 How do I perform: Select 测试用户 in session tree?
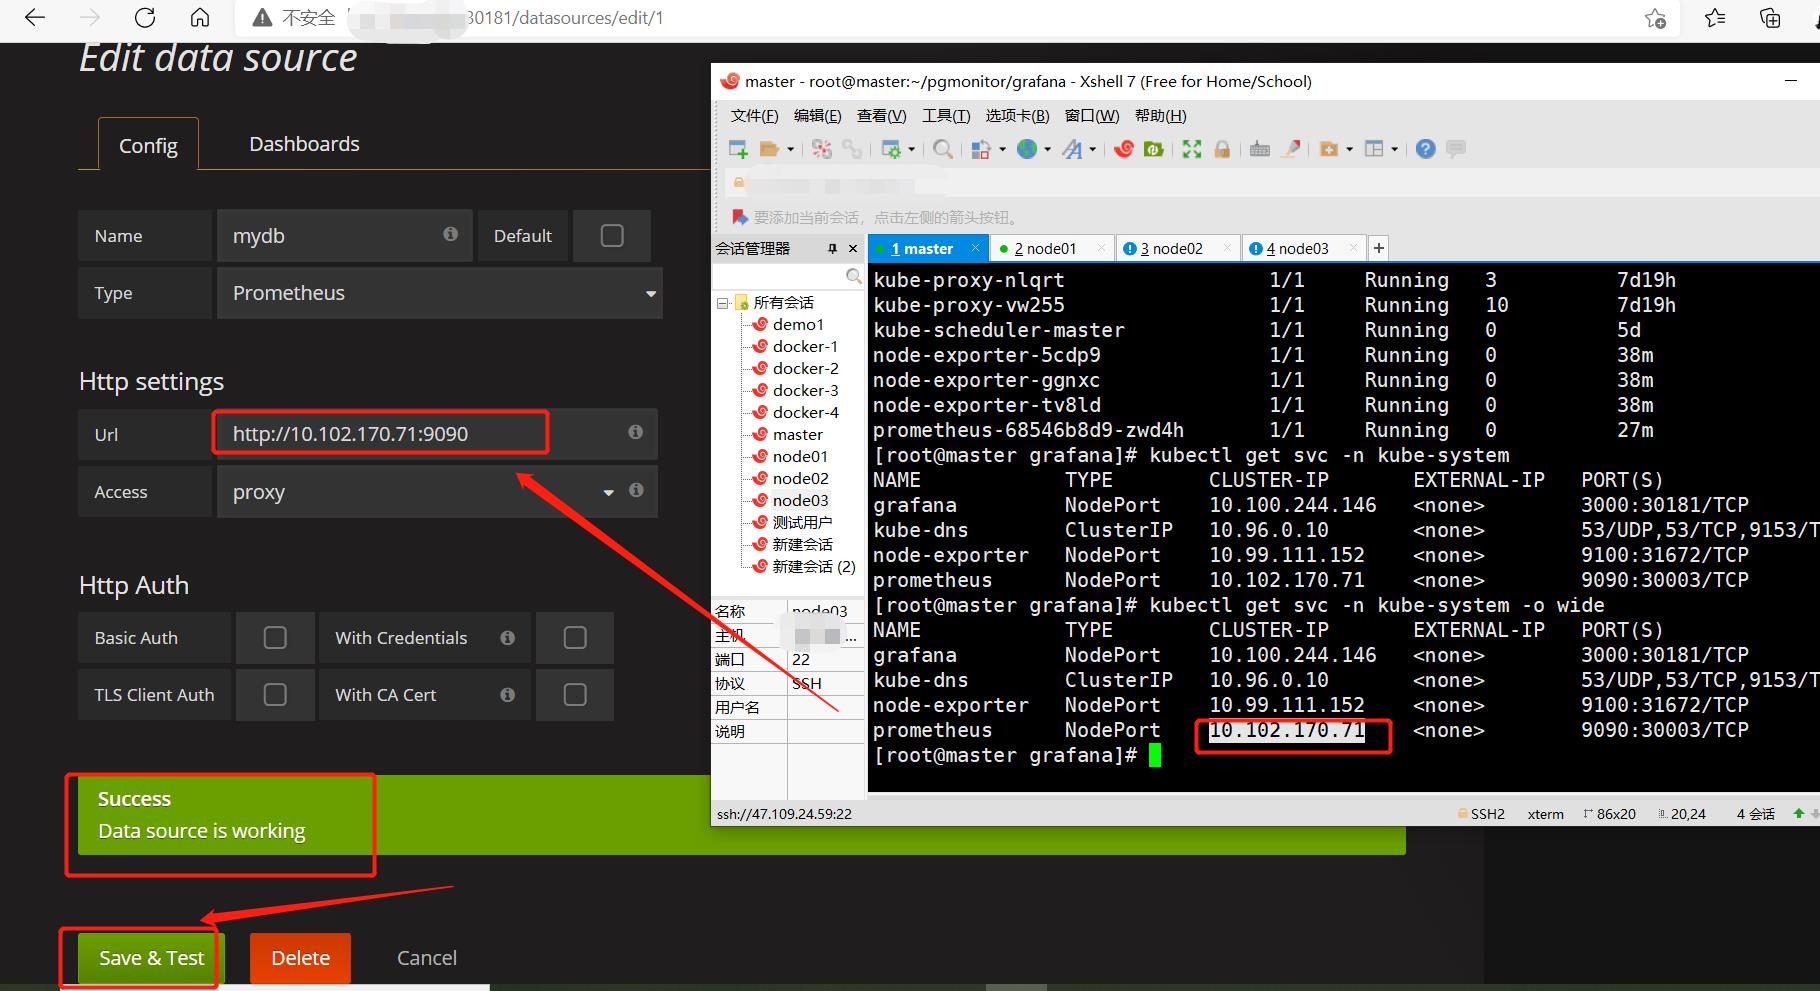point(802,522)
